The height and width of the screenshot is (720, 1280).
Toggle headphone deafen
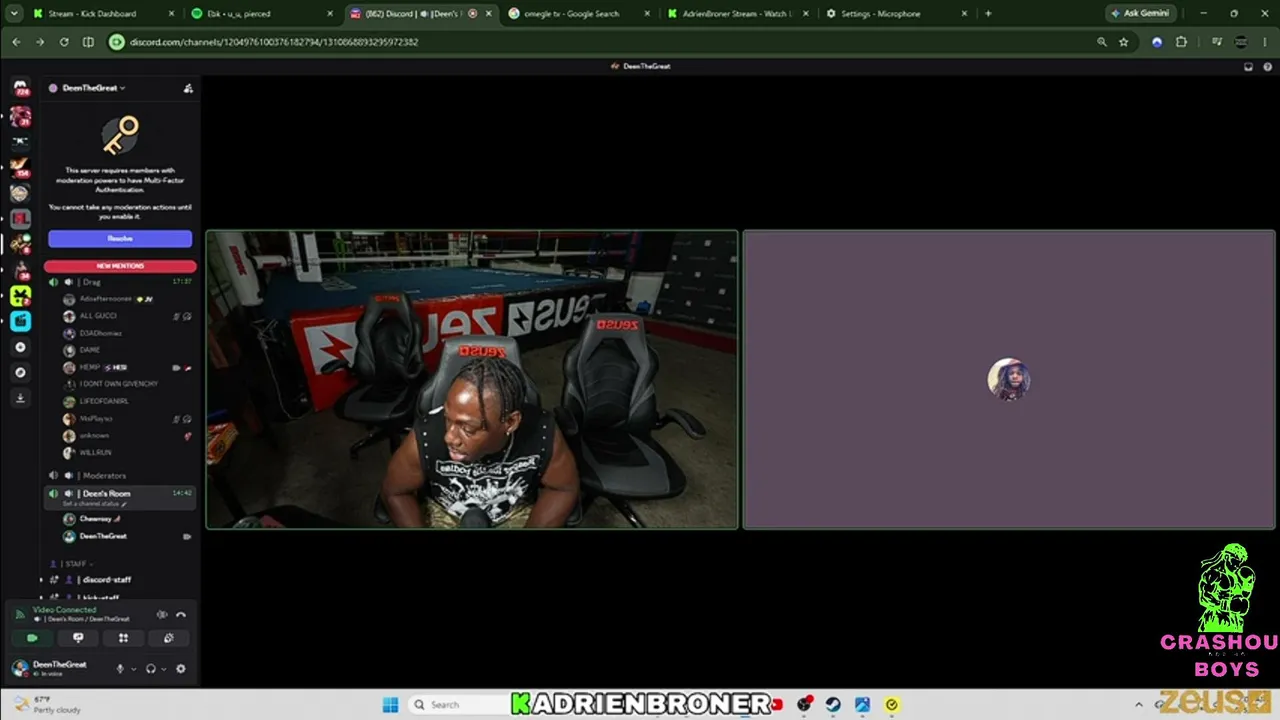tap(151, 669)
